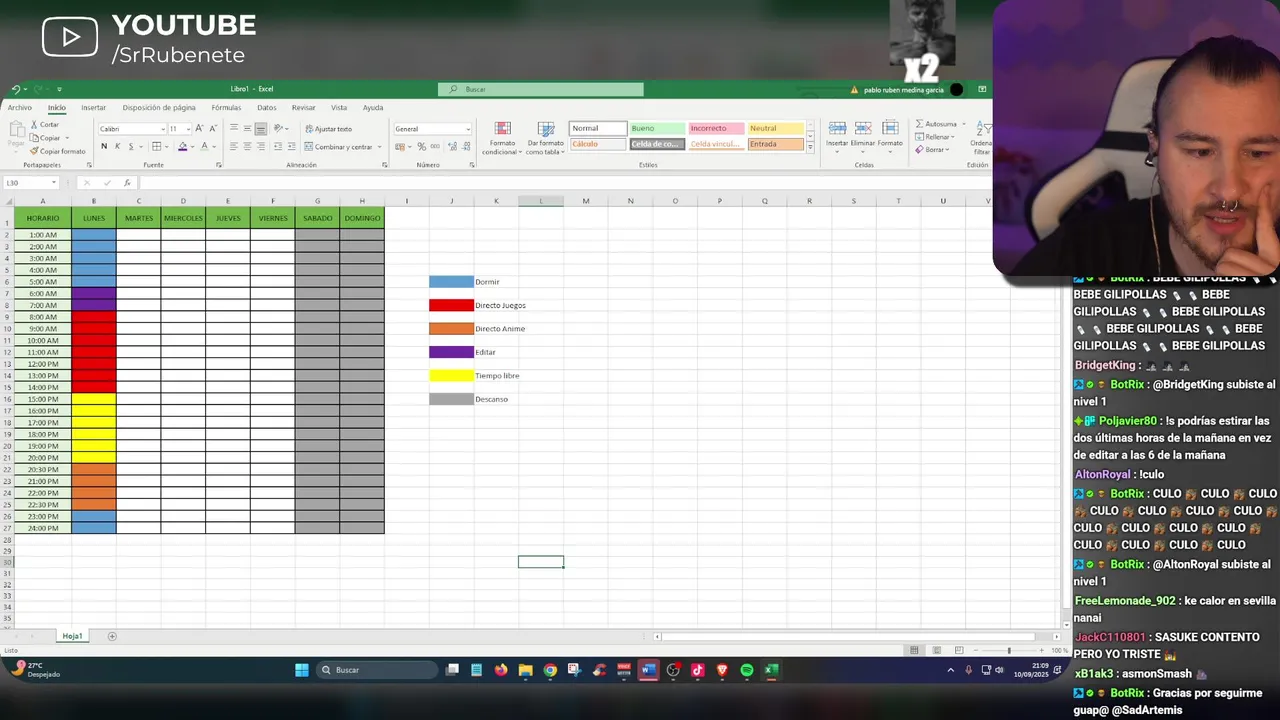1280x720 pixels.
Task: Switch to the Fórmulas tab
Action: click(x=226, y=107)
